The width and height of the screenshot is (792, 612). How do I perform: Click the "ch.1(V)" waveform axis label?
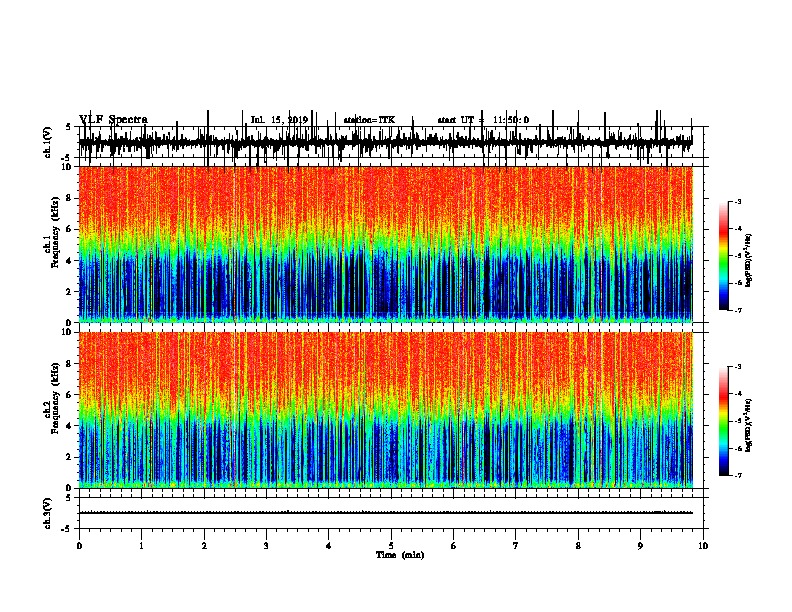48,142
